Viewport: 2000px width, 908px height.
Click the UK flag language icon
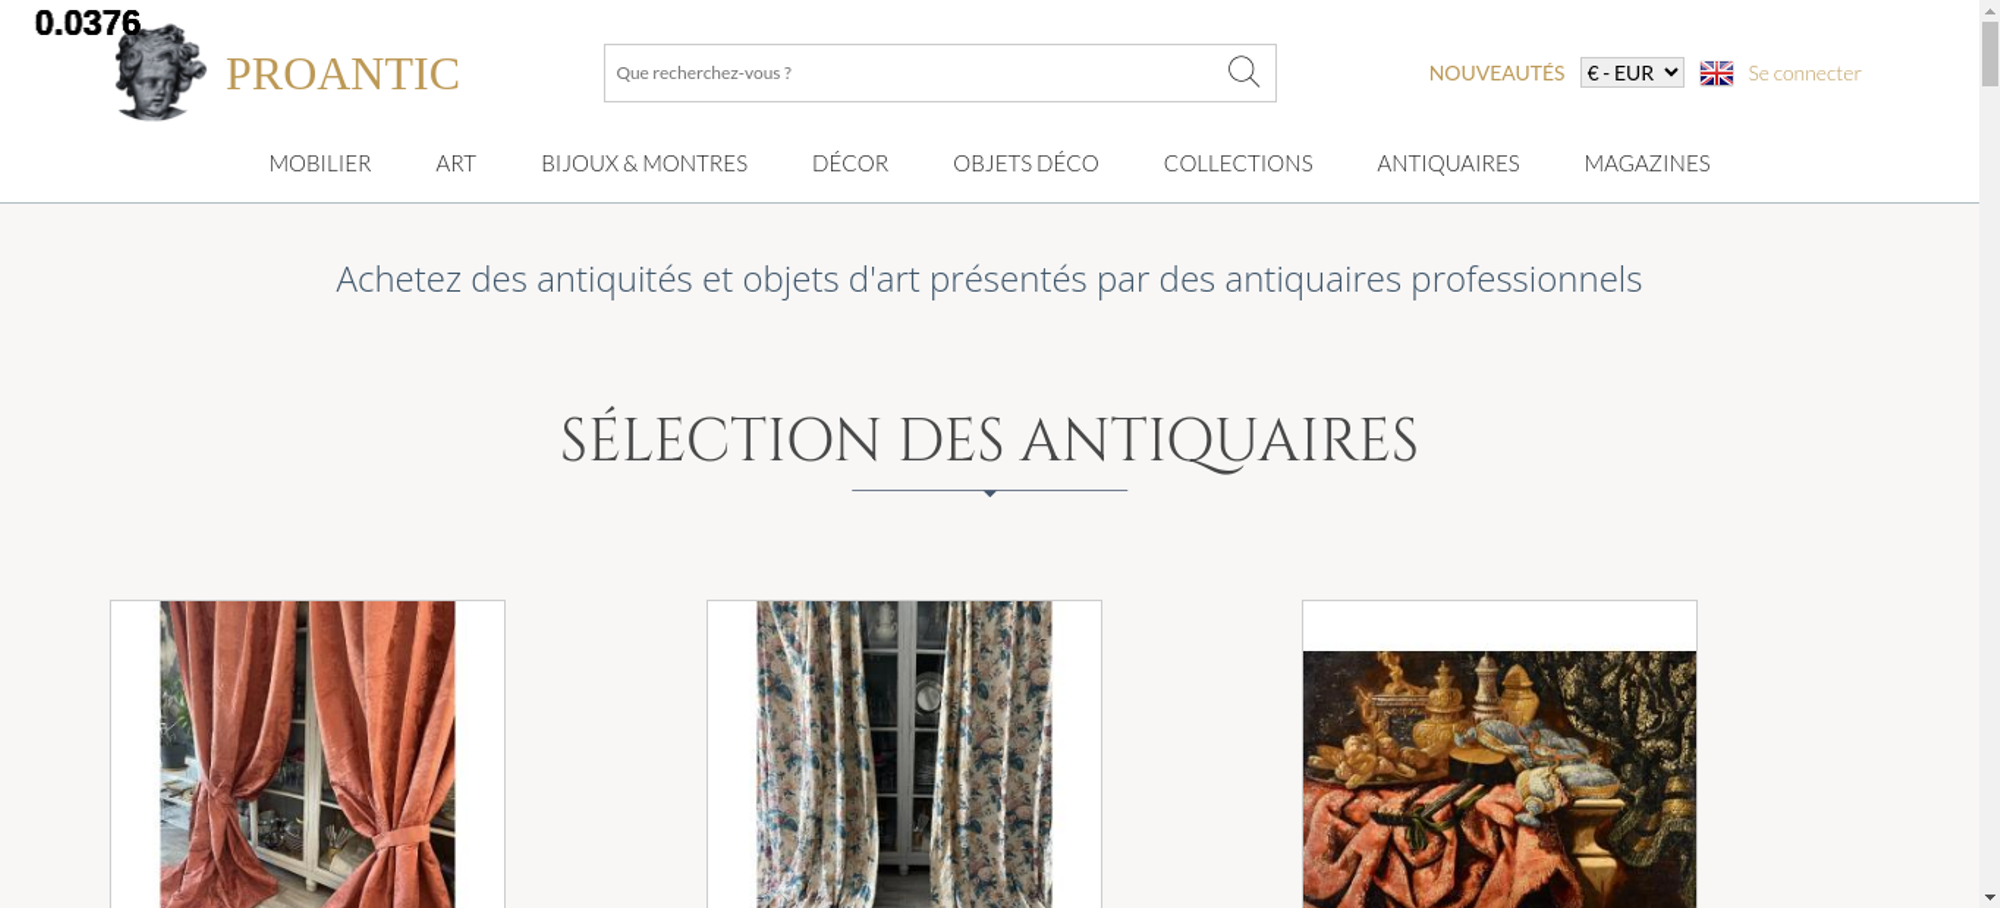pyautogui.click(x=1716, y=73)
